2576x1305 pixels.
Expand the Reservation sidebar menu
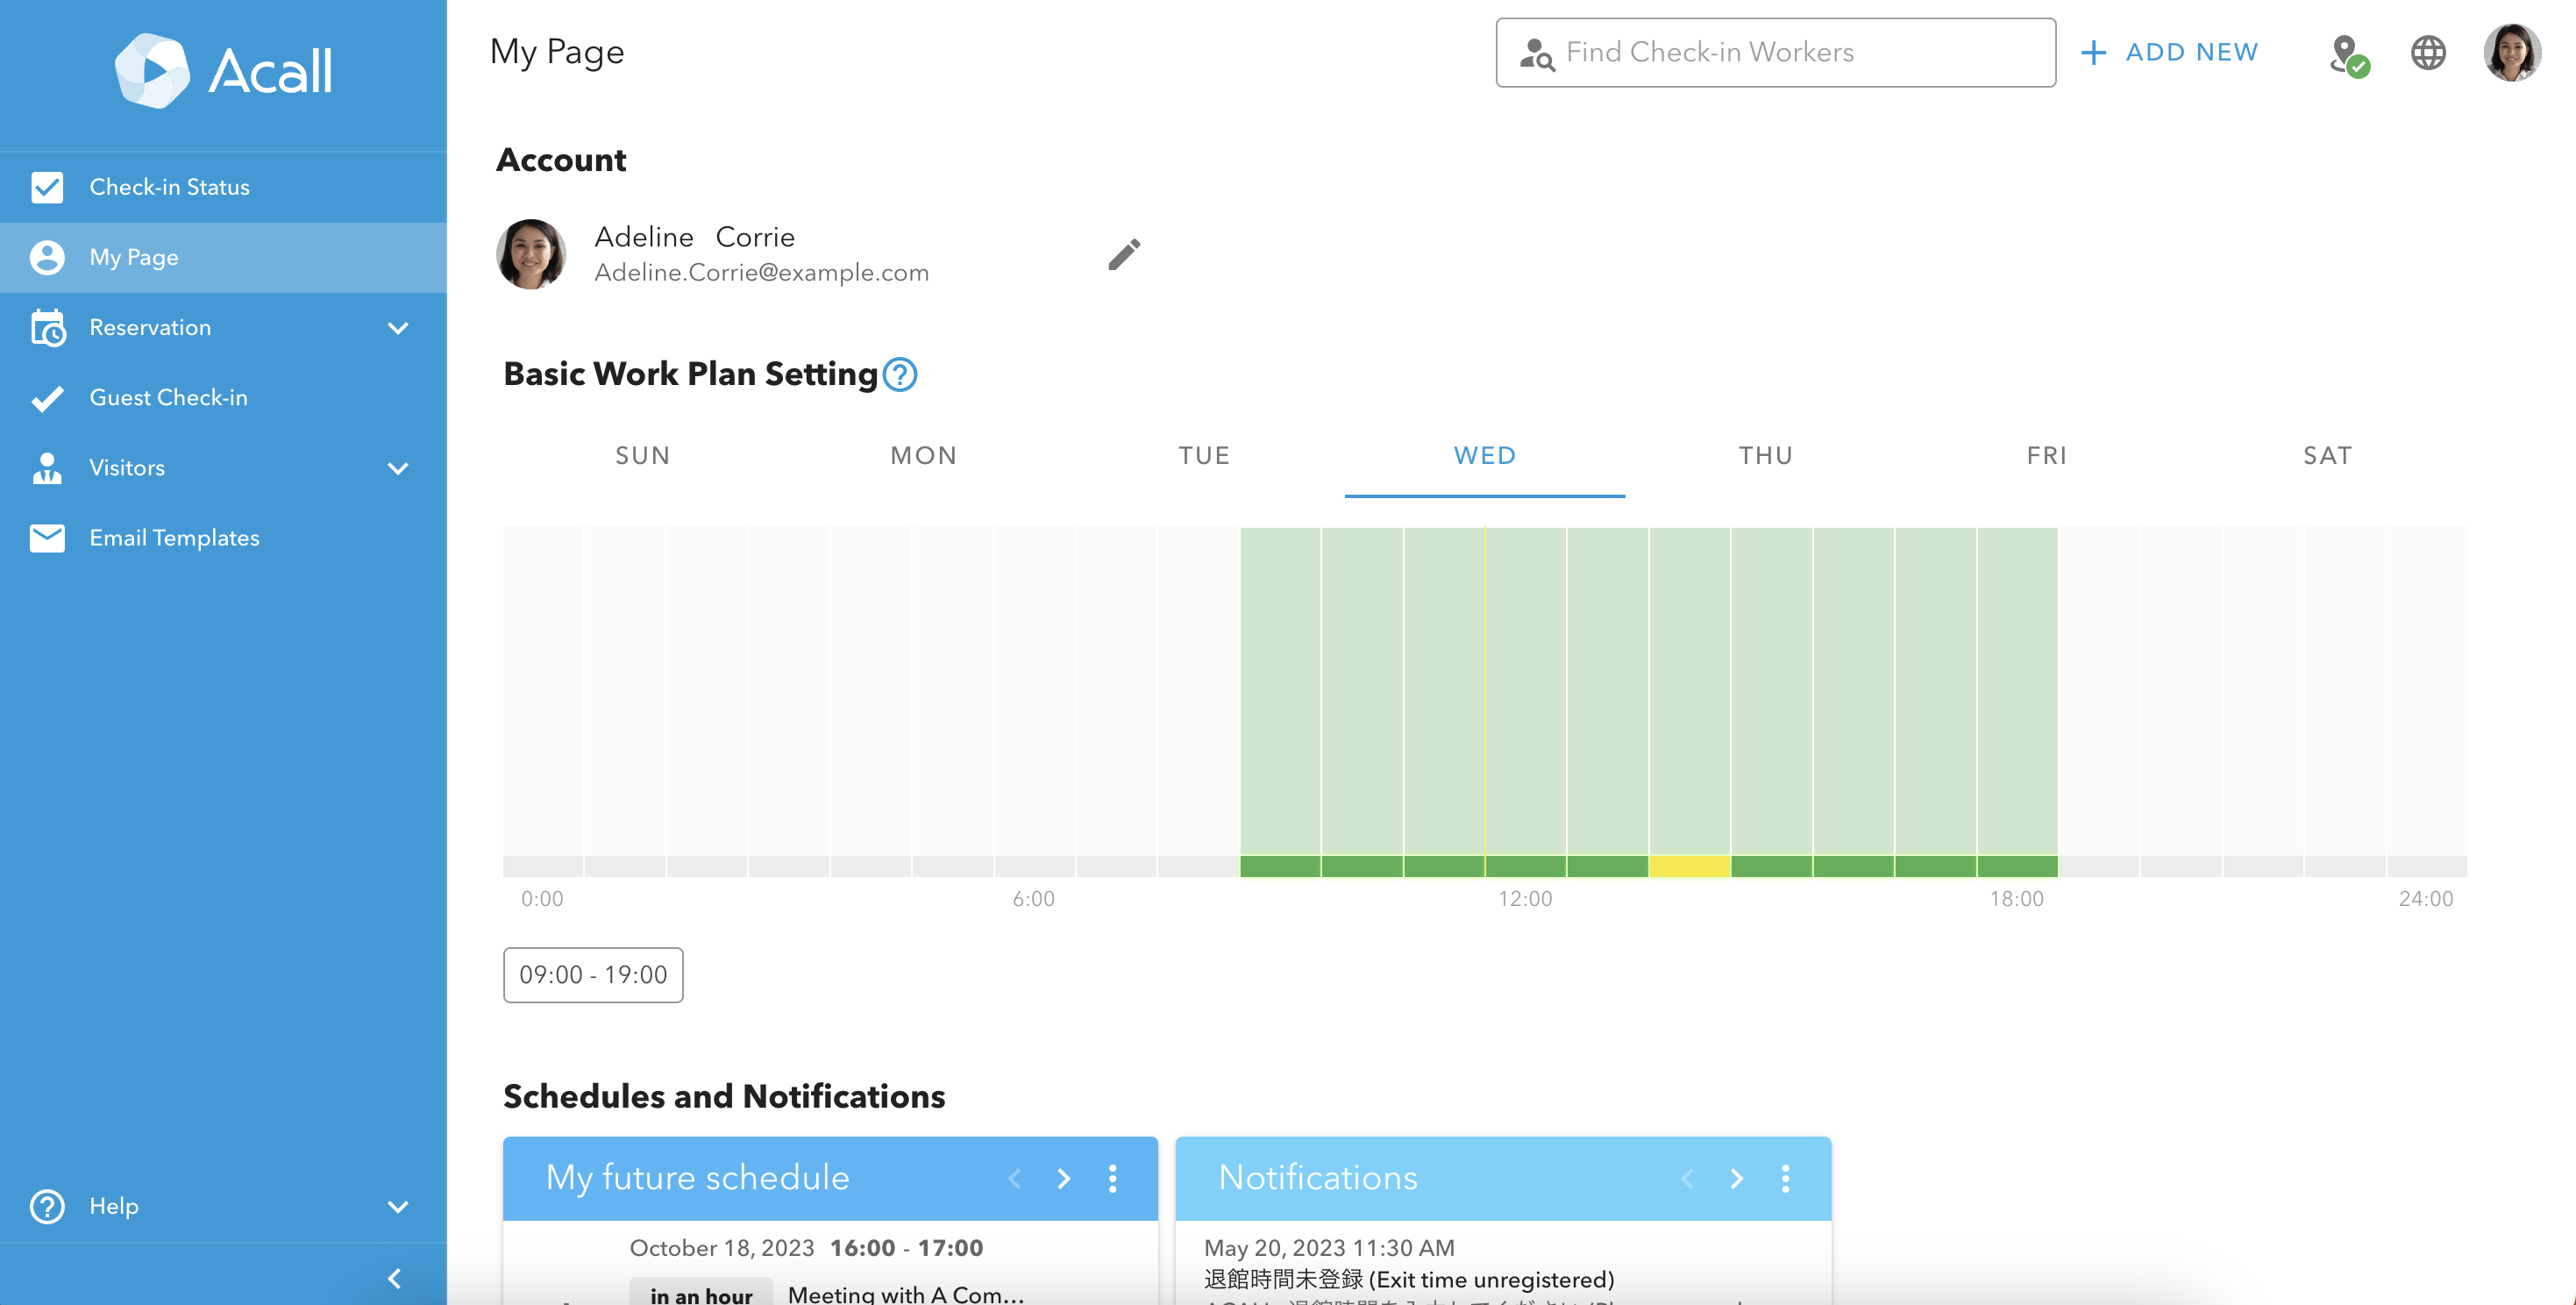tap(397, 328)
